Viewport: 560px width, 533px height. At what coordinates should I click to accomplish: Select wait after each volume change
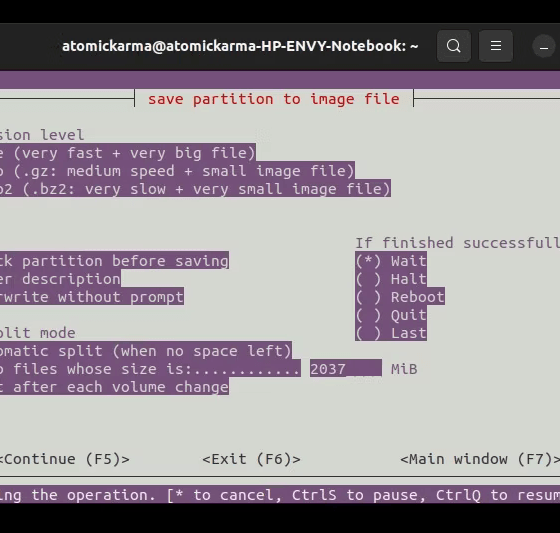click(114, 387)
